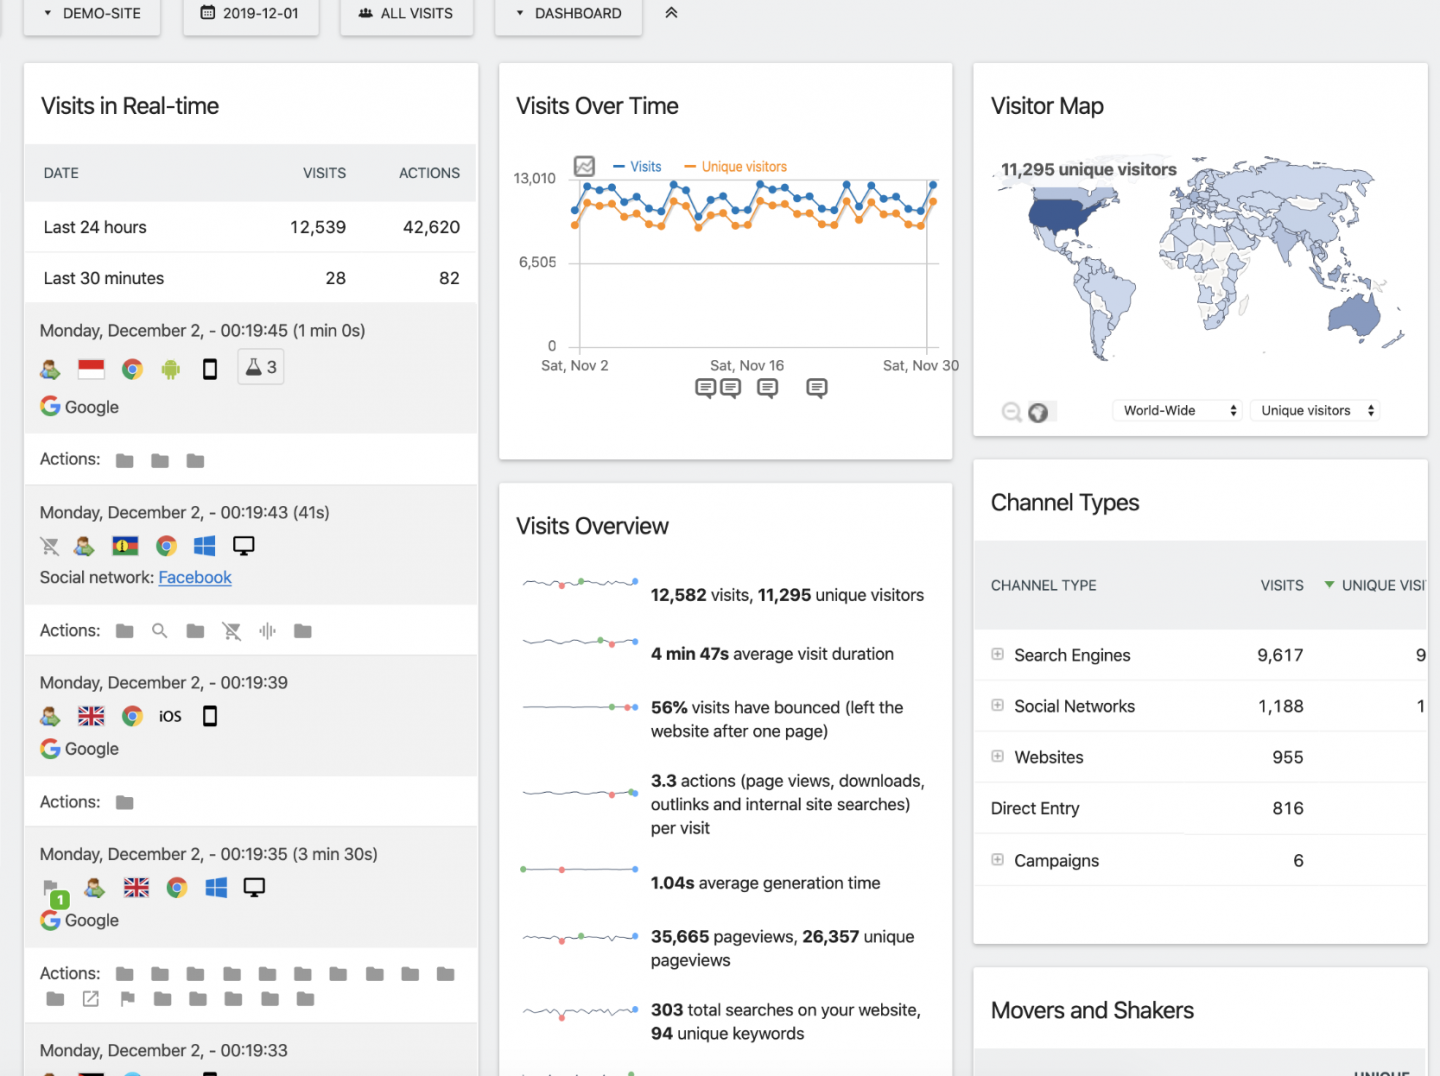Click the crossed cart action icon in actions row
1440x1076 pixels.
(232, 631)
